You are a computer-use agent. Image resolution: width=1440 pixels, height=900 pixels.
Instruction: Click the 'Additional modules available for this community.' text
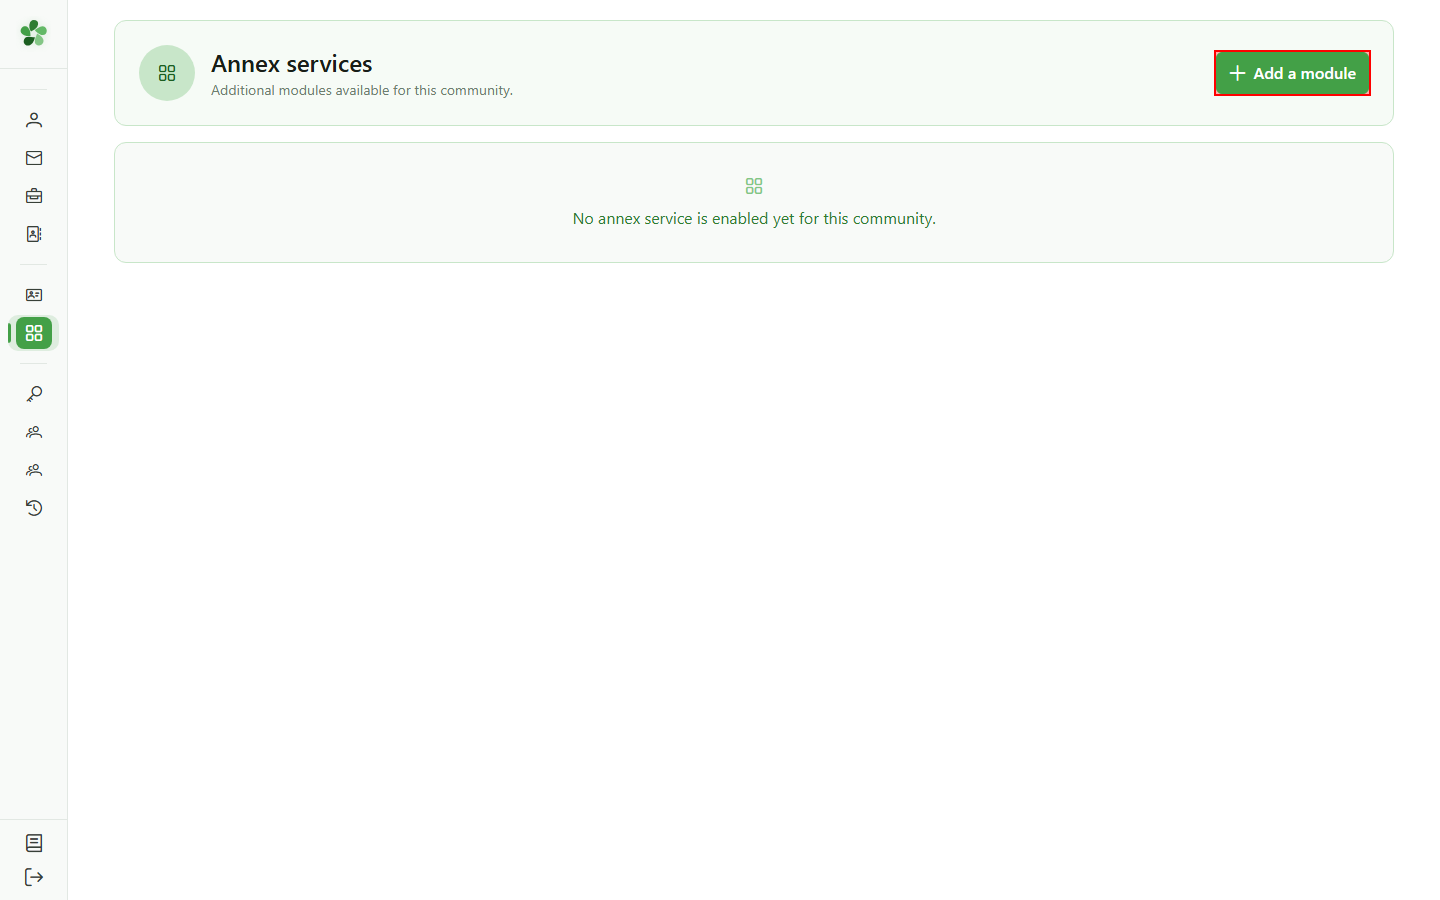point(362,90)
